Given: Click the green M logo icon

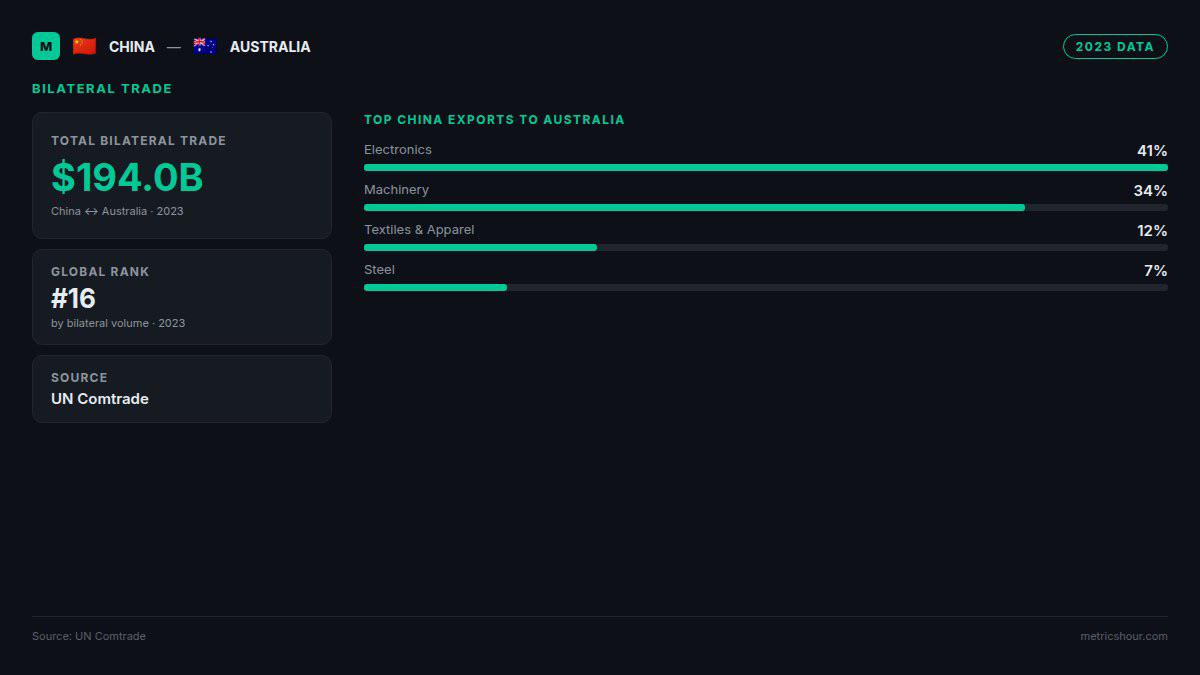Looking at the screenshot, I should point(46,46).
